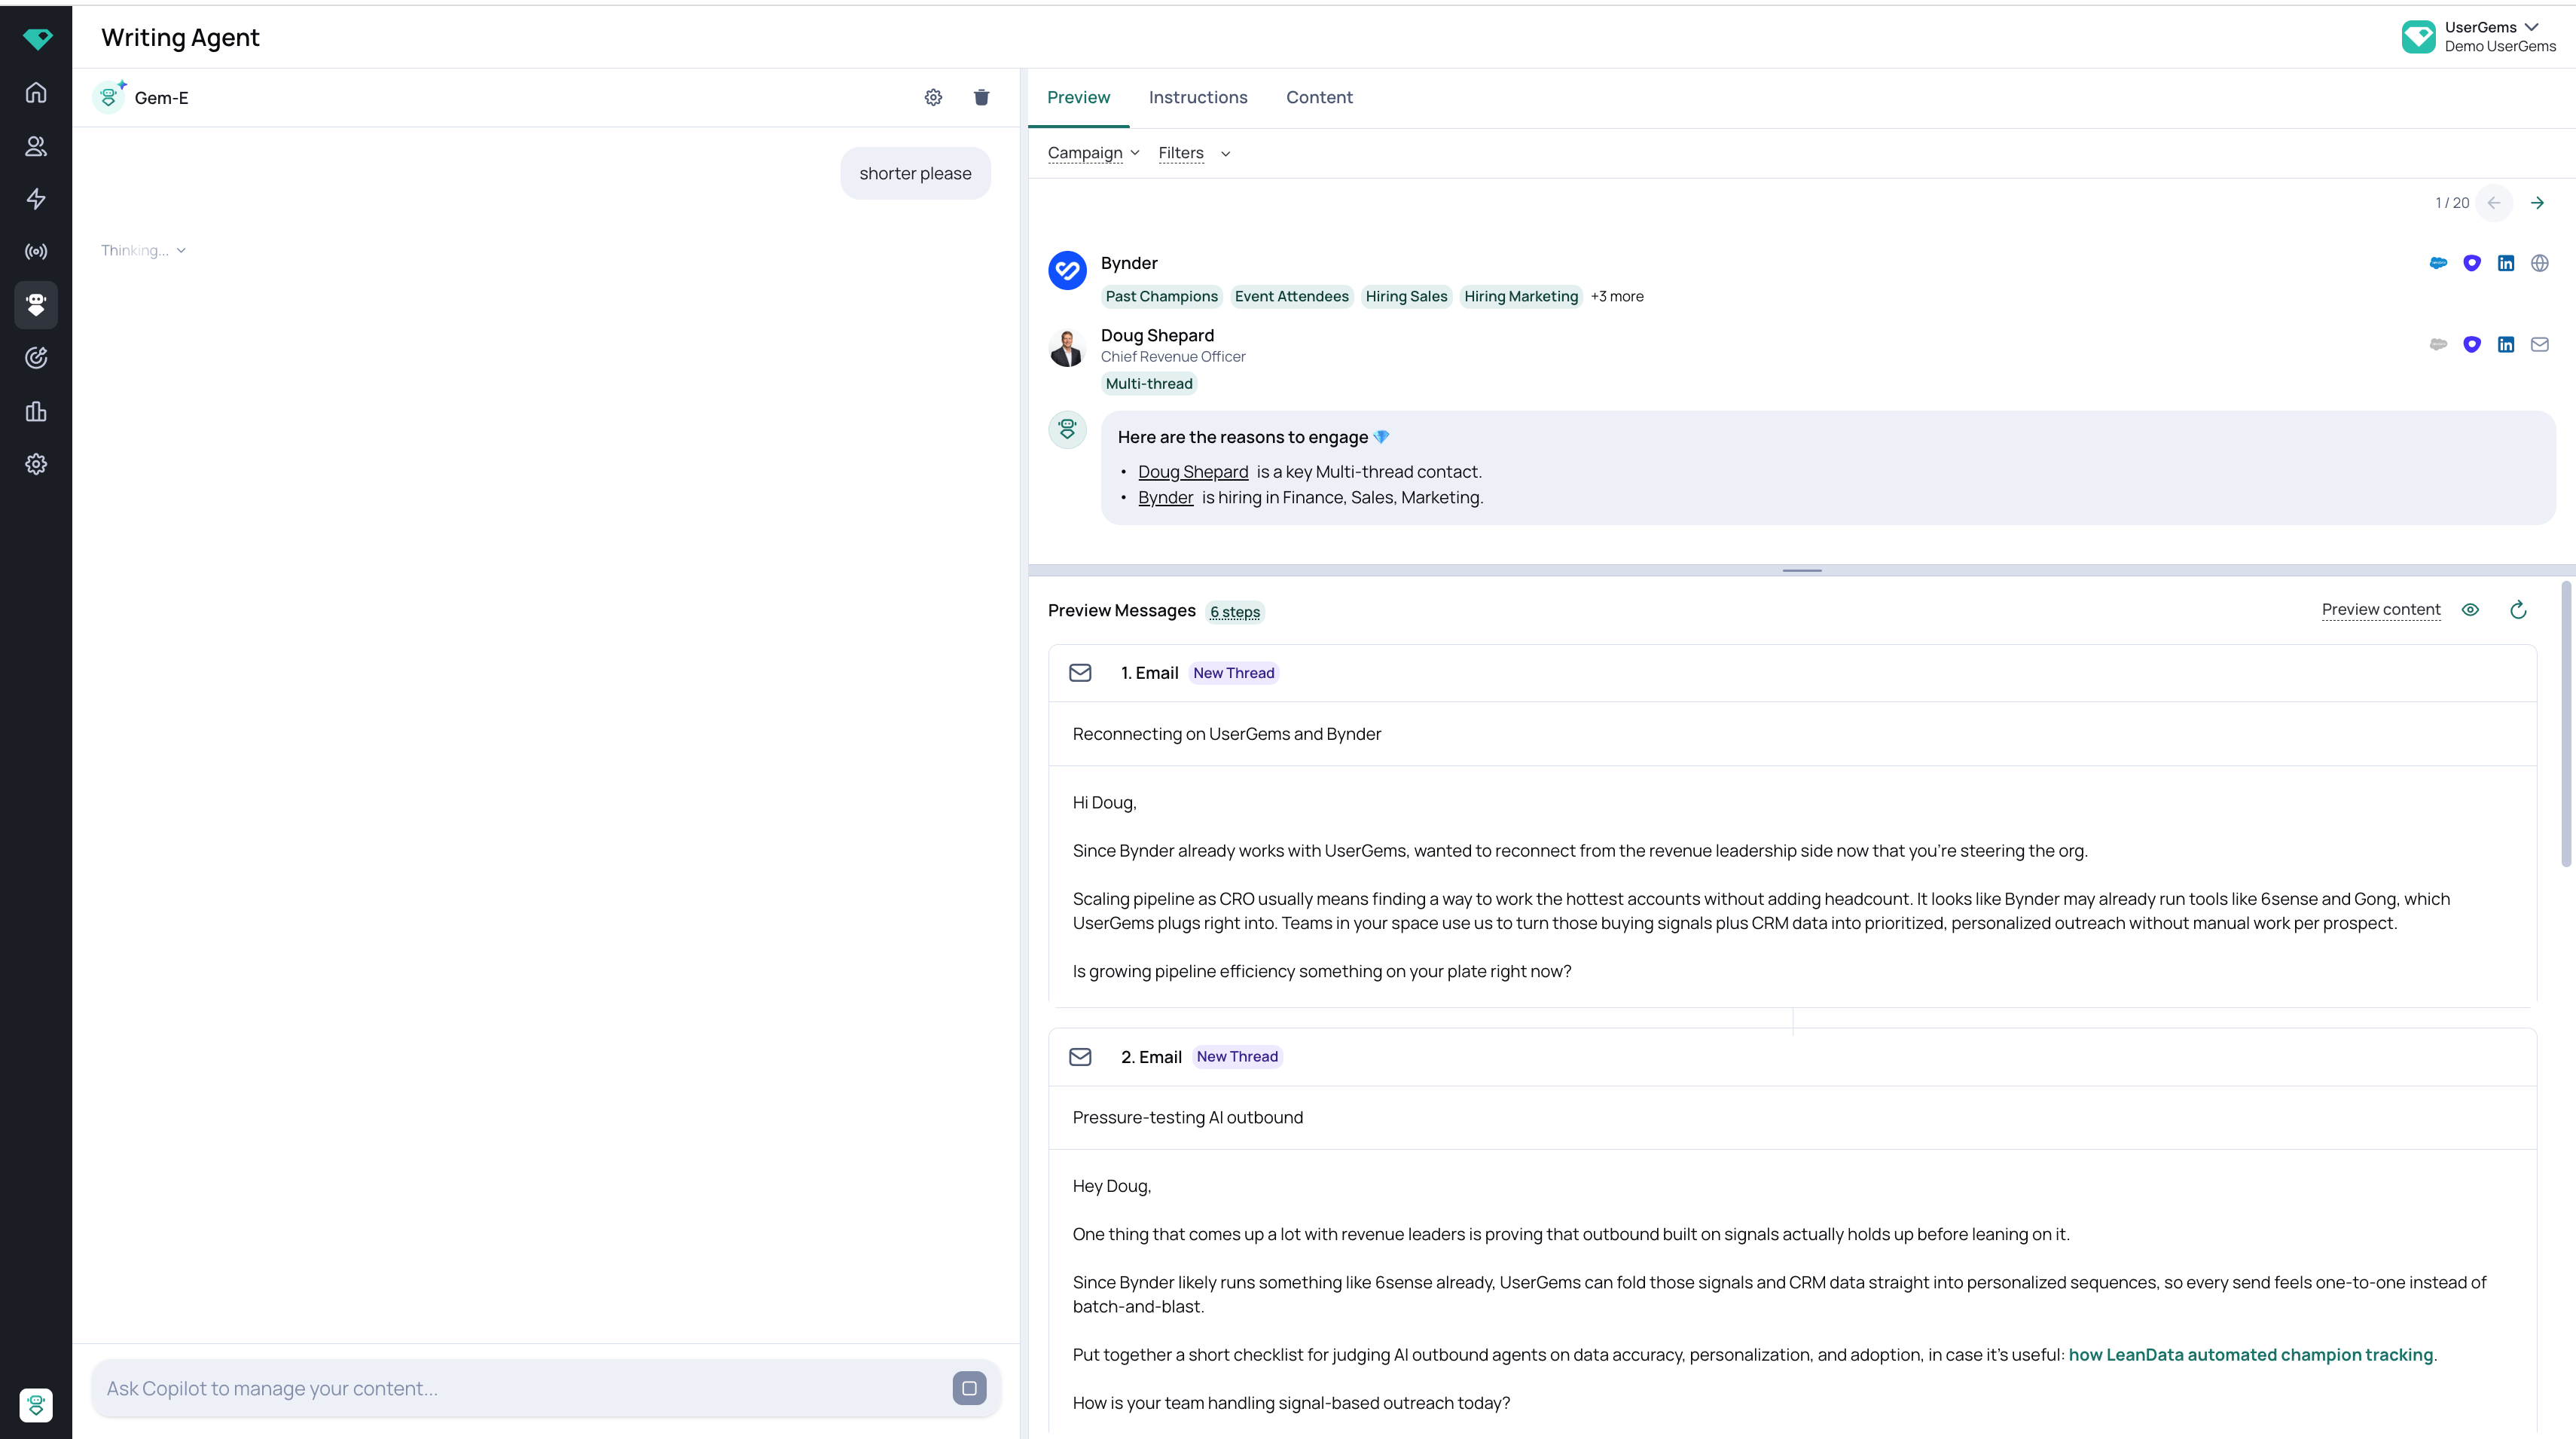
Task: Open Bynder's LinkedIn page icon
Action: tap(2506, 263)
